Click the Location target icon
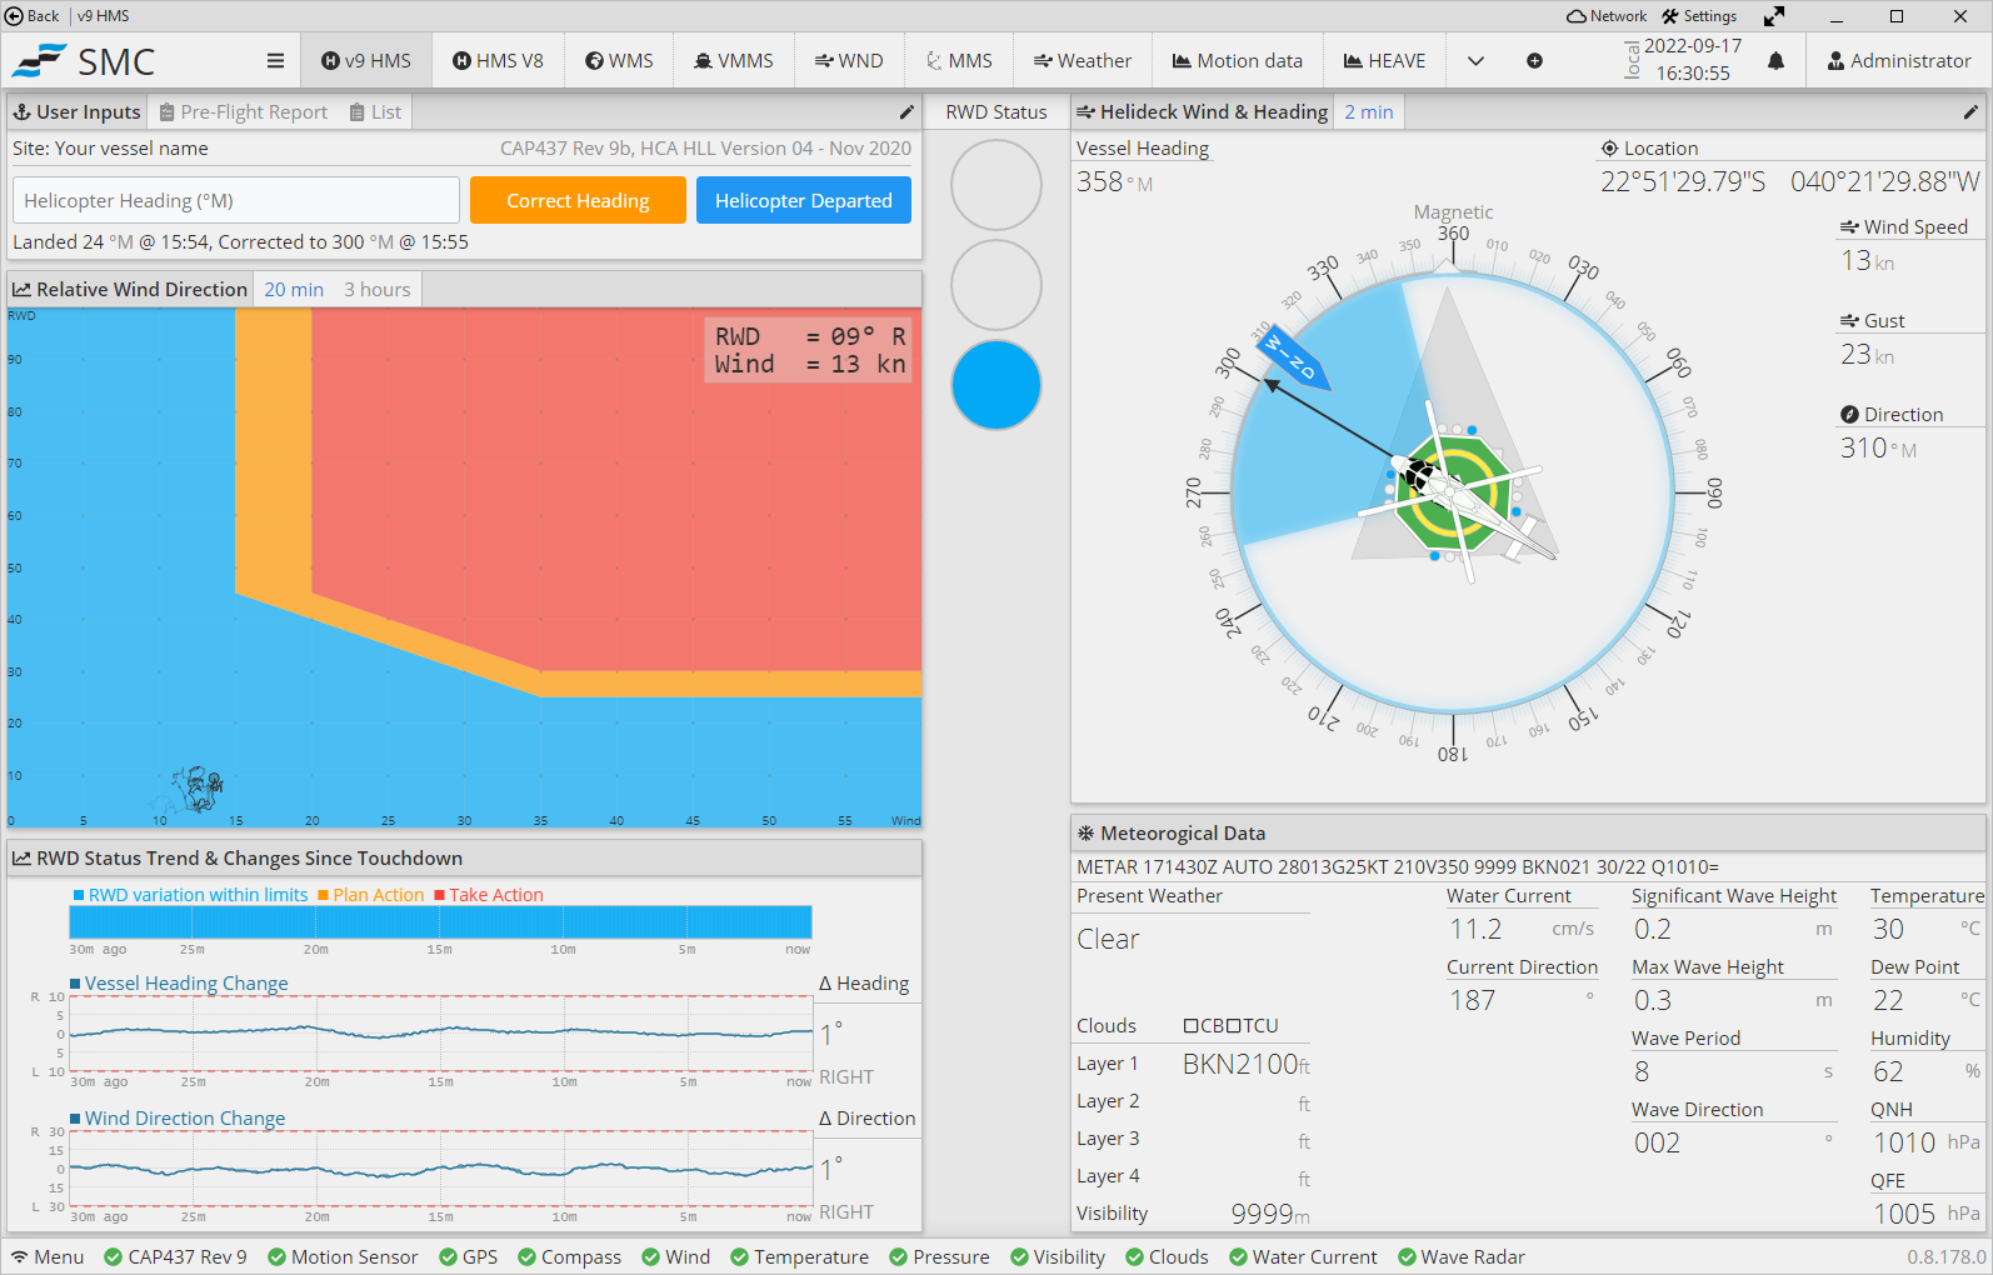Screen dimensions: 1993x1275 [x=1609, y=148]
